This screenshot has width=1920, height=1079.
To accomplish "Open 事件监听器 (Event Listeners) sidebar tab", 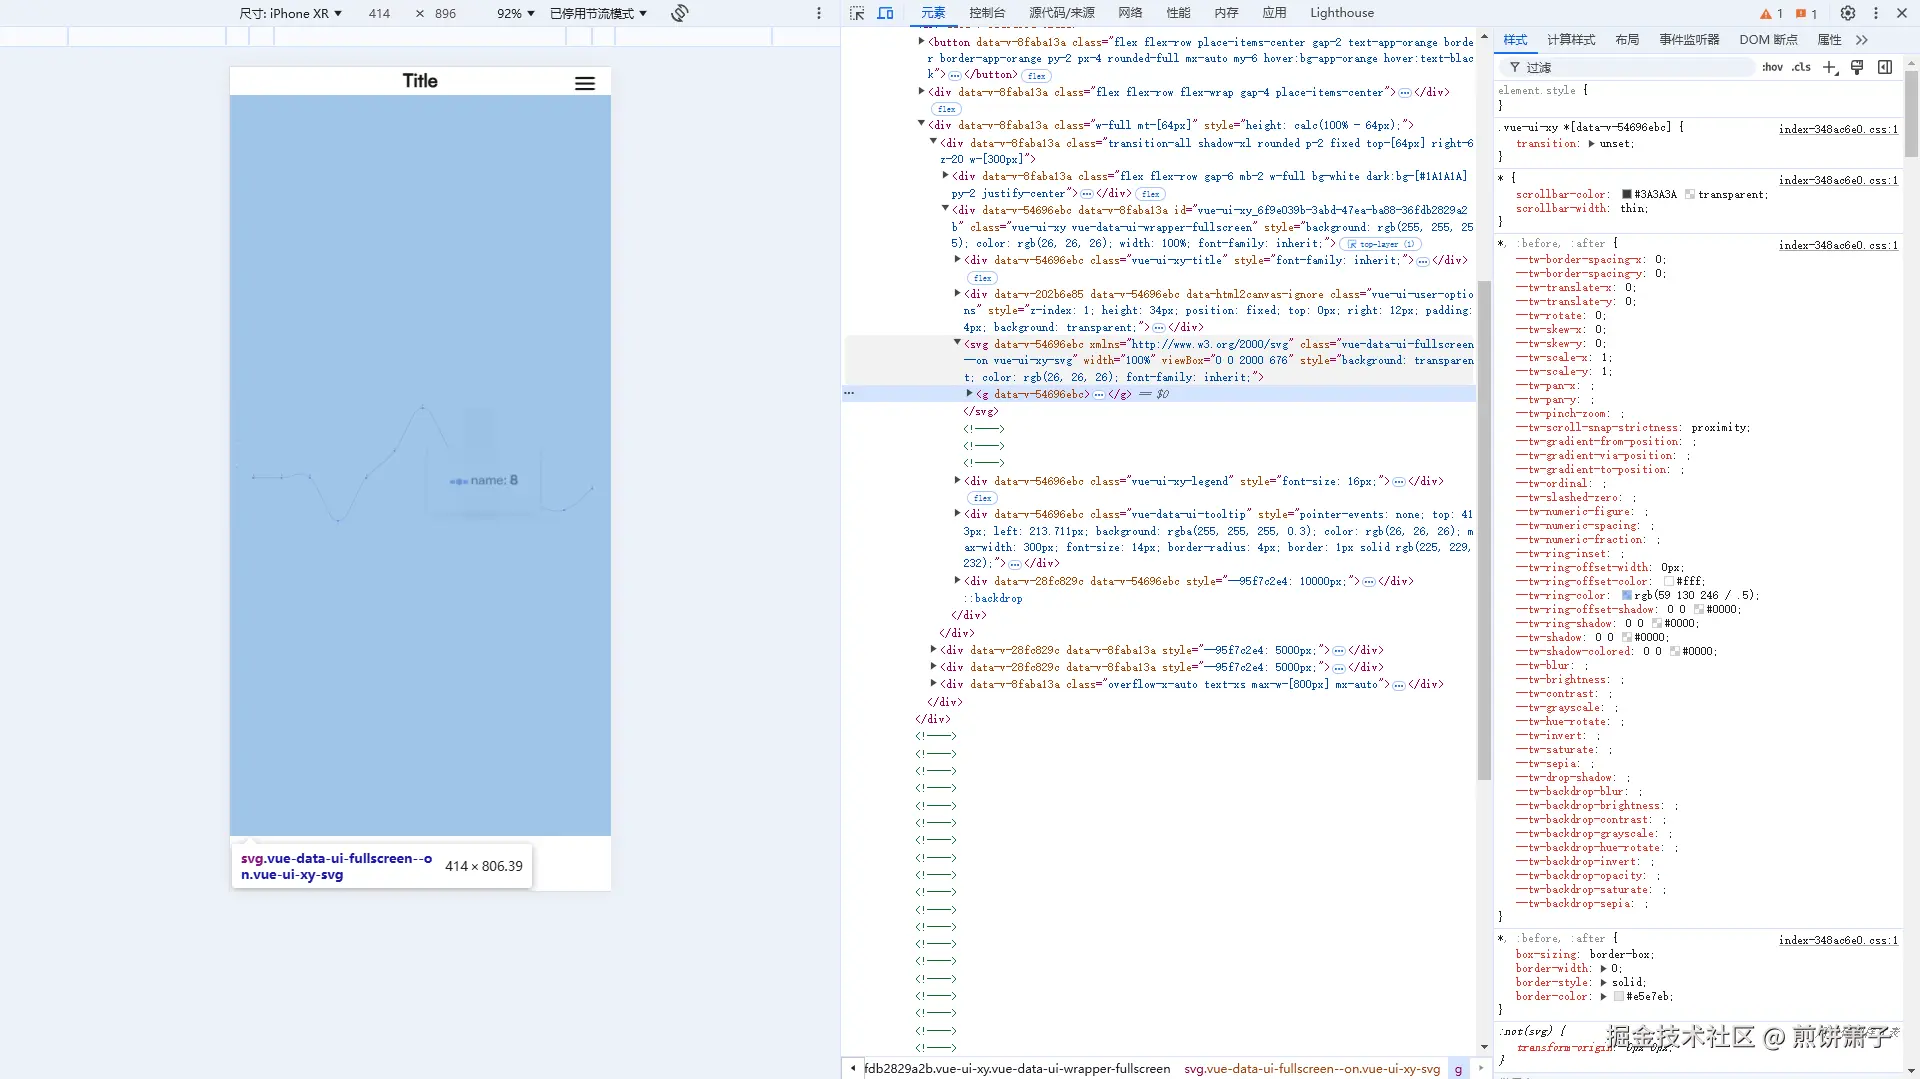I will 1689,40.
